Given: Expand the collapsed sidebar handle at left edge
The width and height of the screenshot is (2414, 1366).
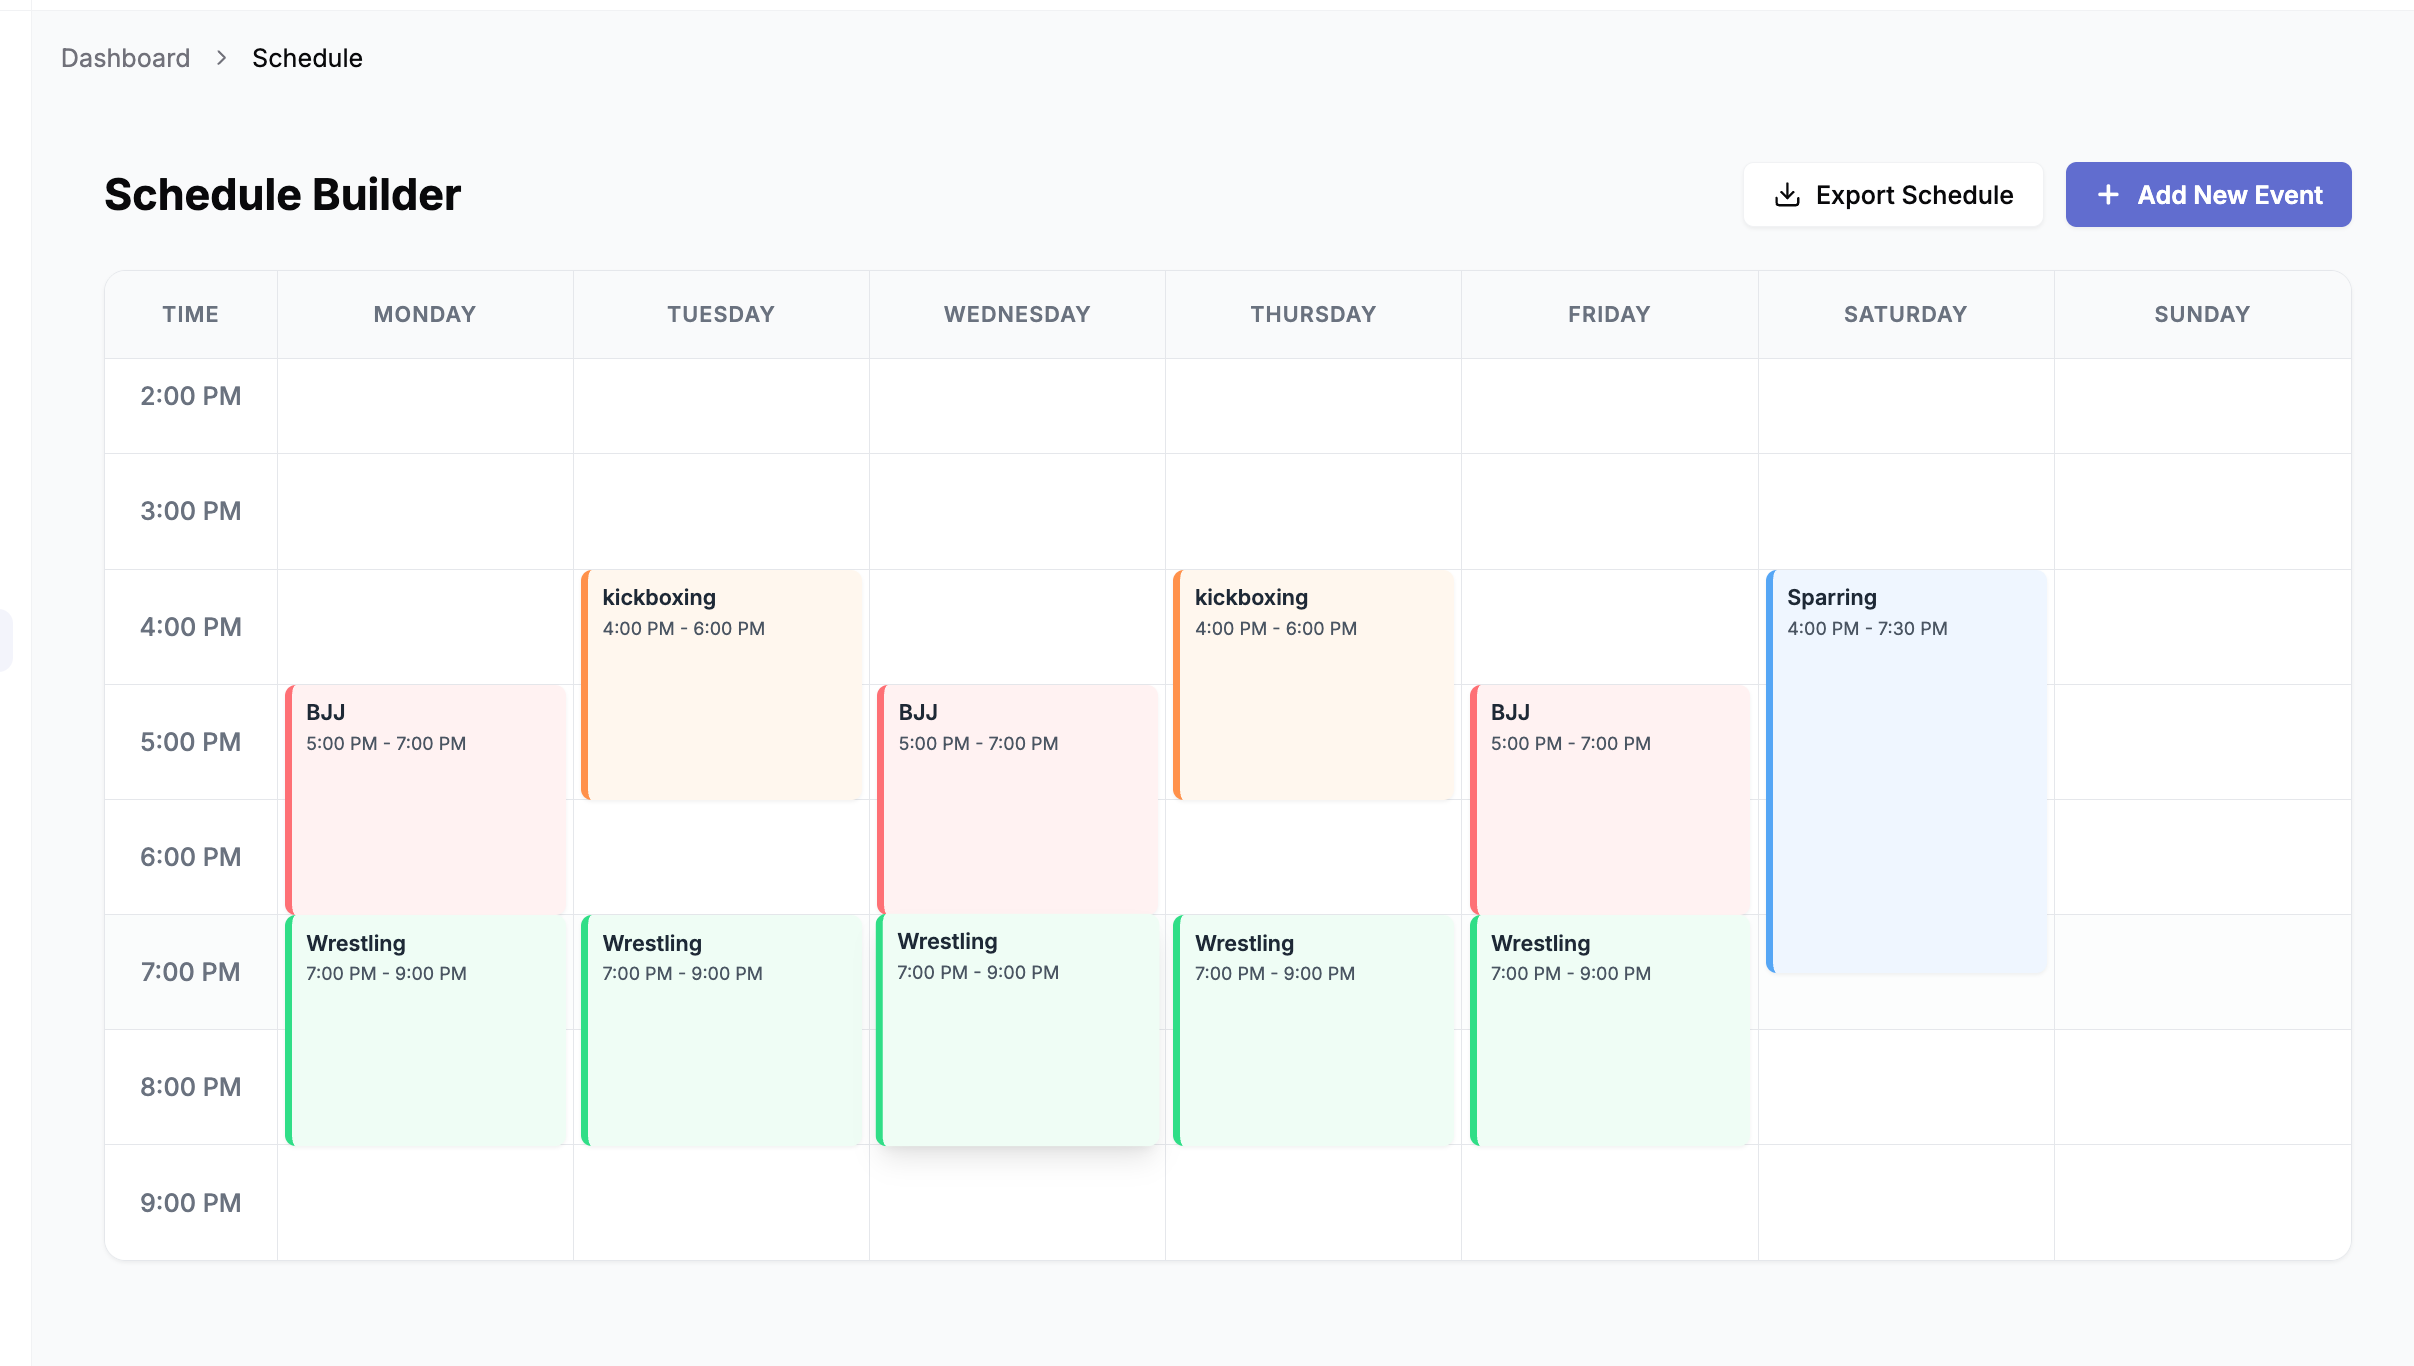Looking at the screenshot, I should tap(5, 640).
